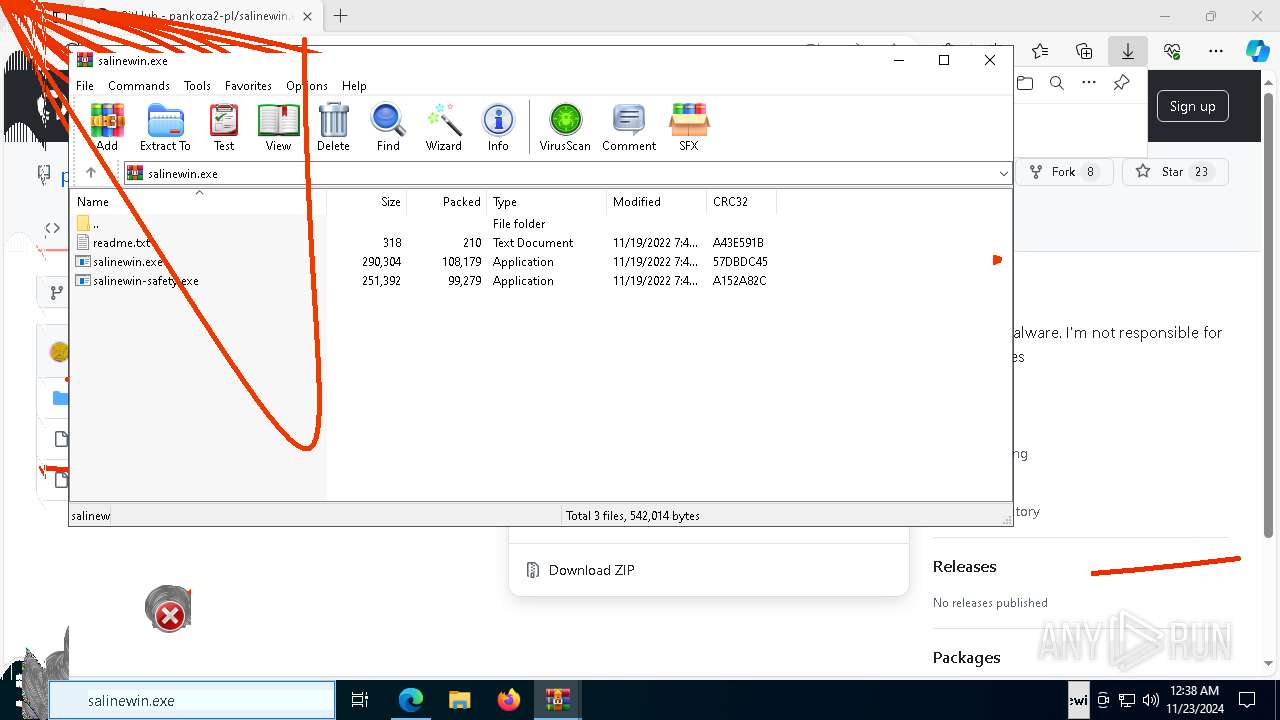Launch Microsoft Edge from the taskbar

pyautogui.click(x=410, y=701)
